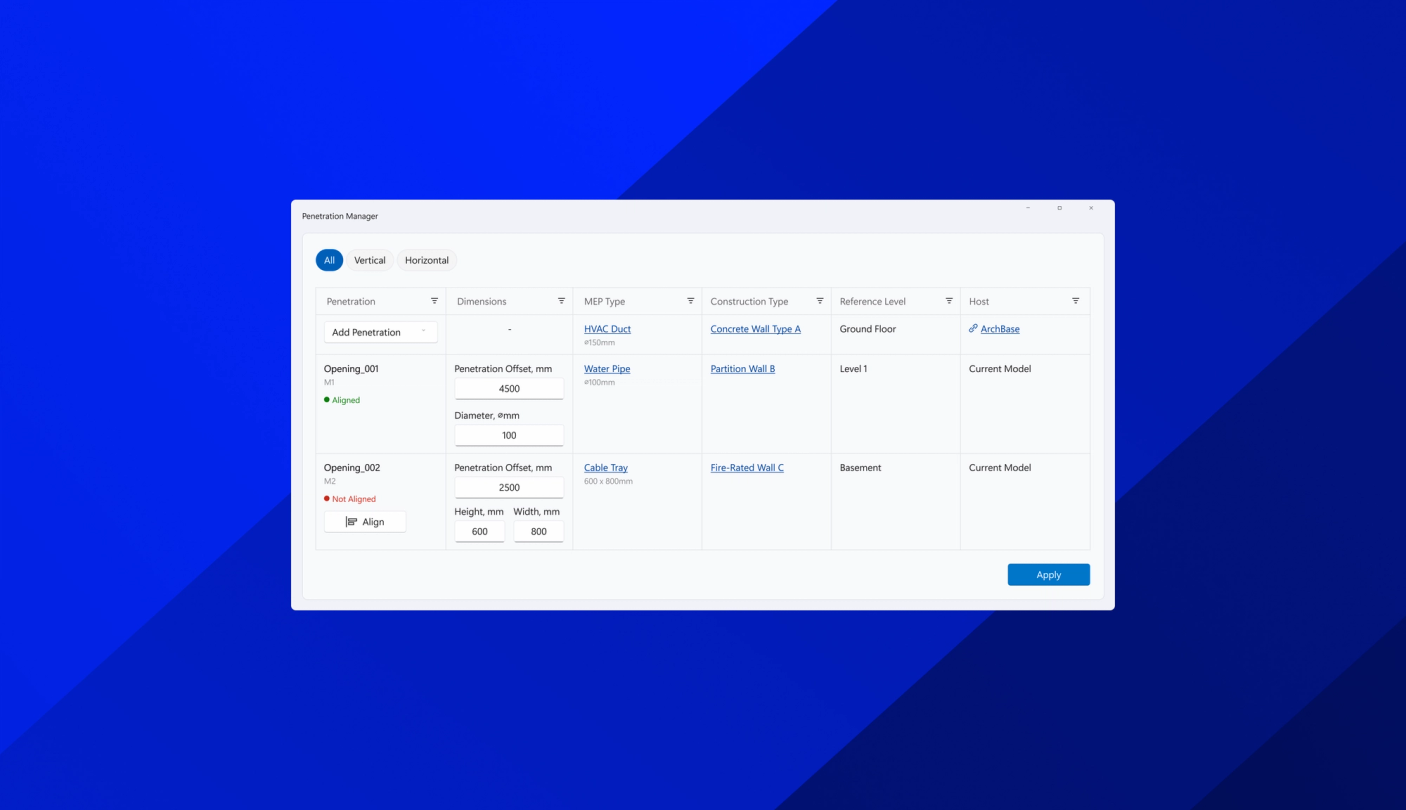This screenshot has height=810, width=1406.
Task: Edit Opening_001 diameter 100 field
Action: (509, 436)
